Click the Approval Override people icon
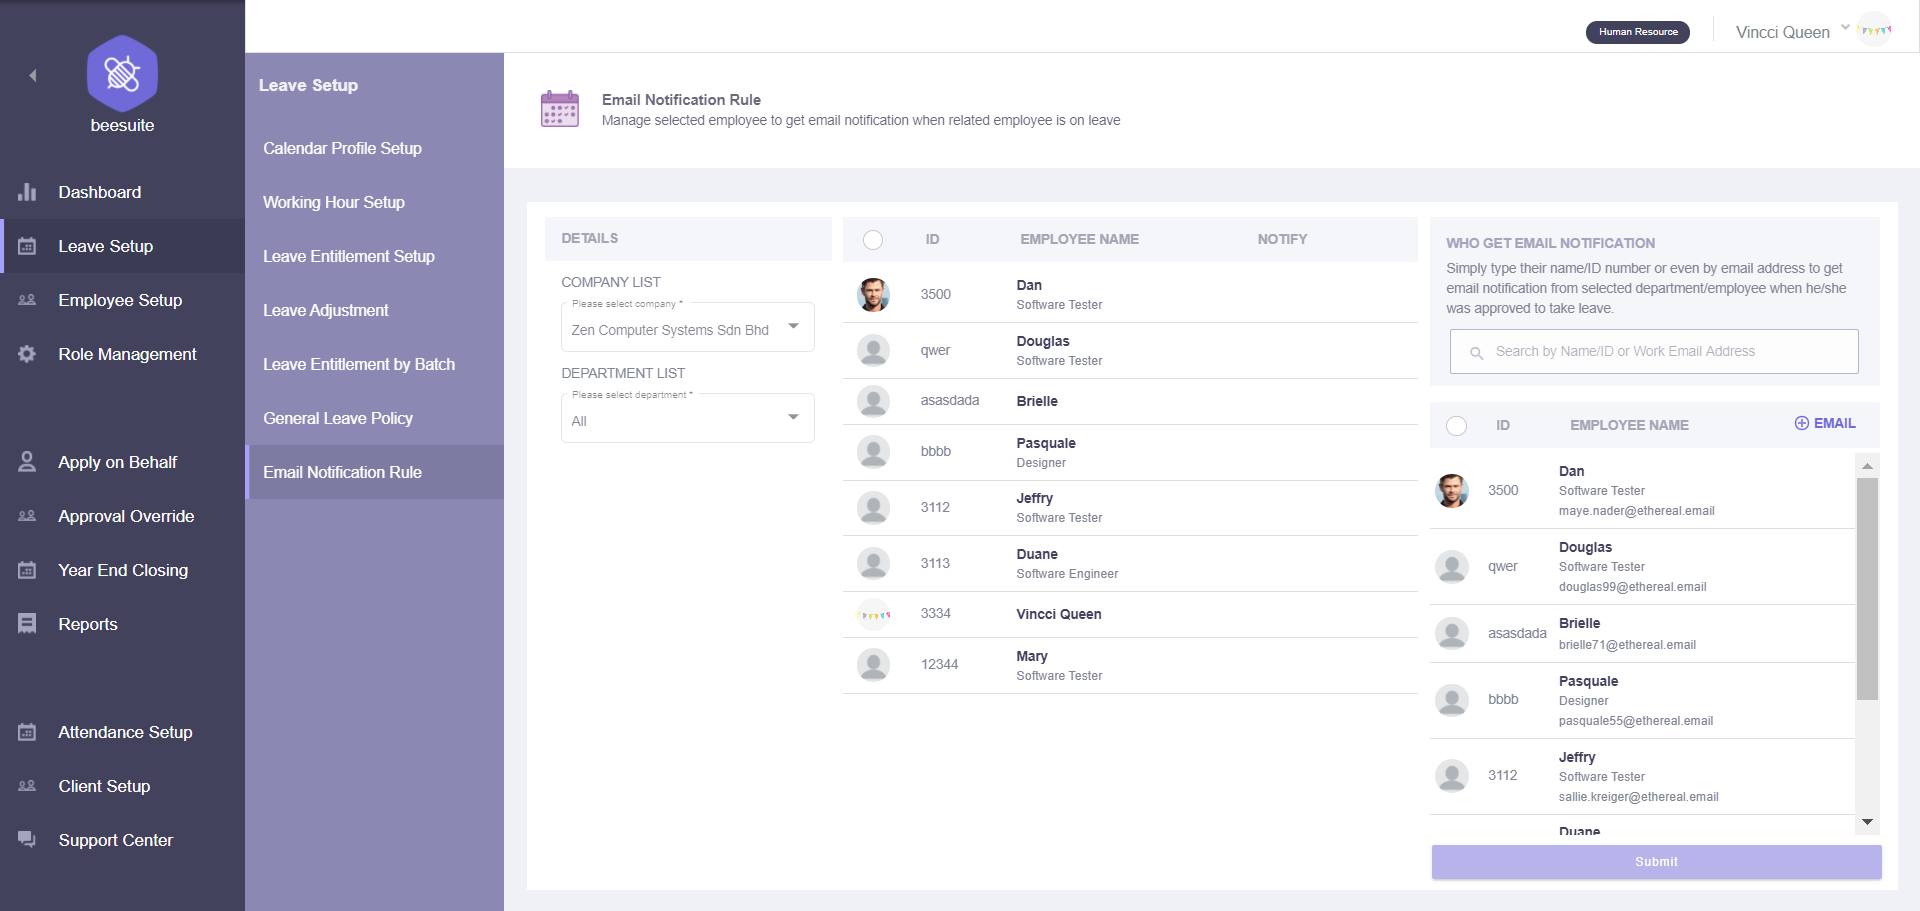 [x=27, y=516]
